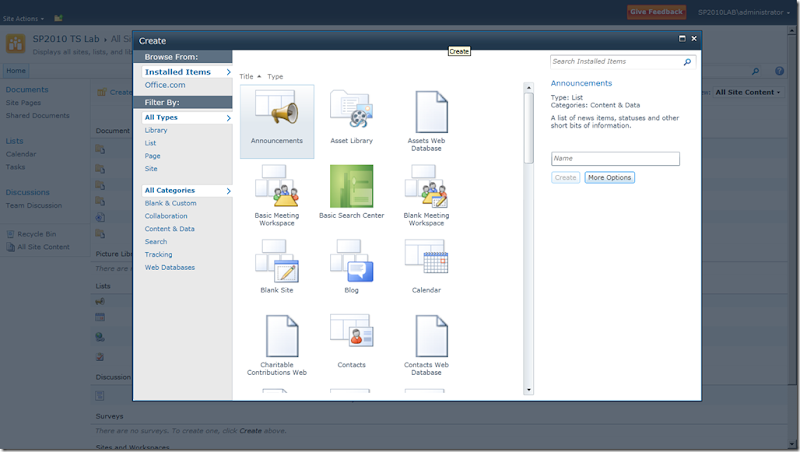Open the SP2010LAB\administrator user menu
The image size is (800, 452).
click(743, 12)
